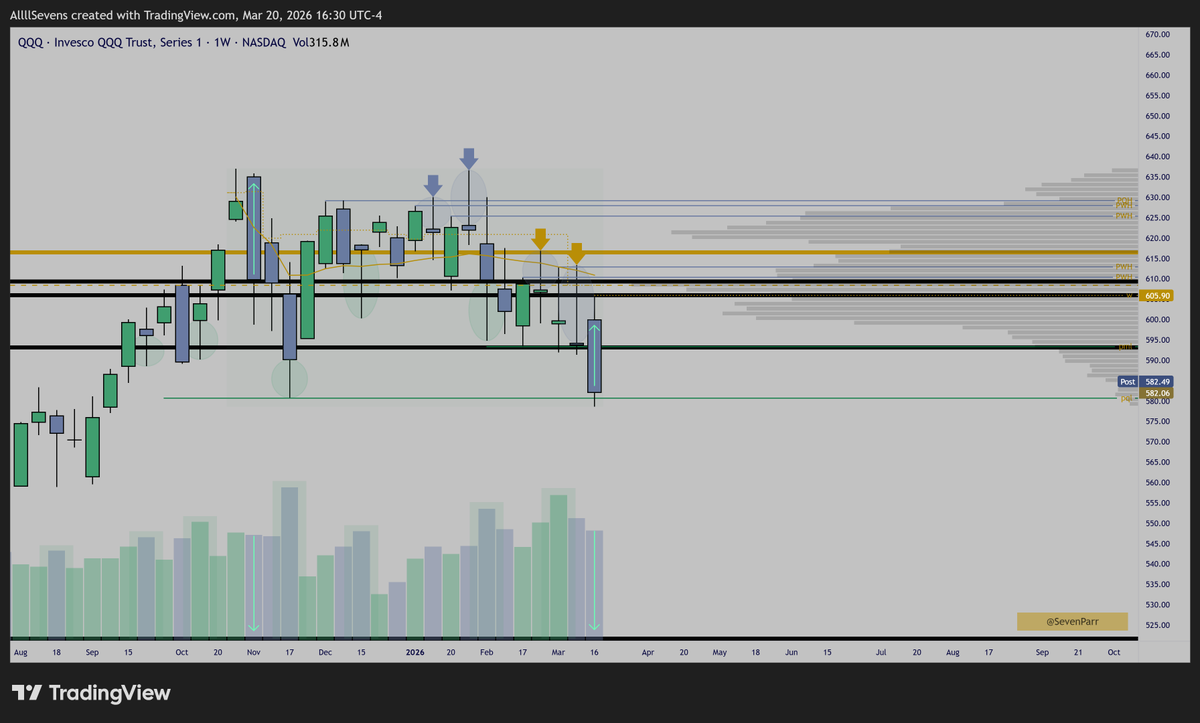The height and width of the screenshot is (723, 1200).
Task: Click the 615.00 price axis label
Action: pos(1158,259)
